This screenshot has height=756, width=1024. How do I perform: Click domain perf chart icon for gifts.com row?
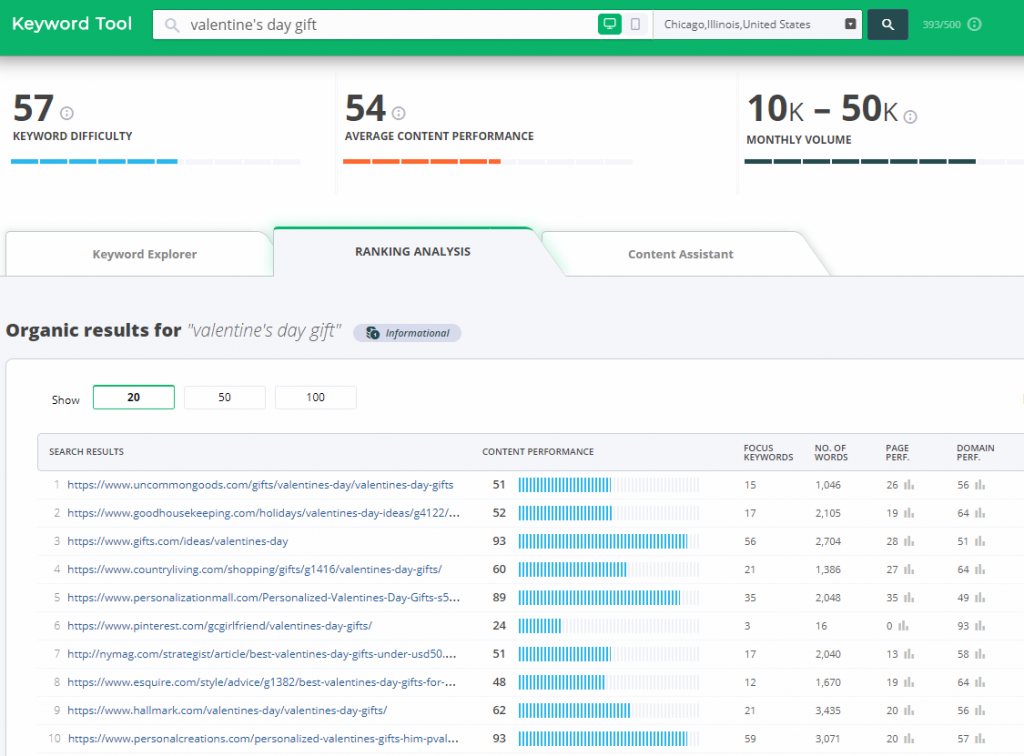980,541
